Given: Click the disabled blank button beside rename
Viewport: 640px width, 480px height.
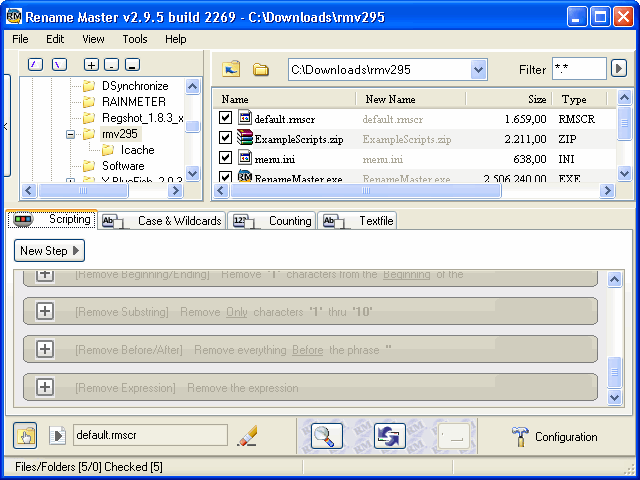Looking at the screenshot, I should point(453,436).
